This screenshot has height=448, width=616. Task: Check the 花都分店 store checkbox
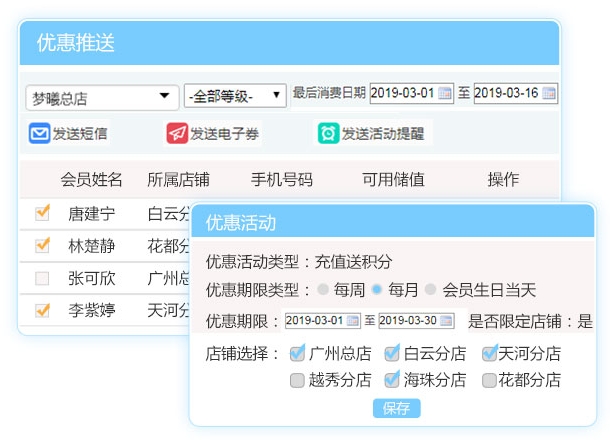[x=489, y=380]
